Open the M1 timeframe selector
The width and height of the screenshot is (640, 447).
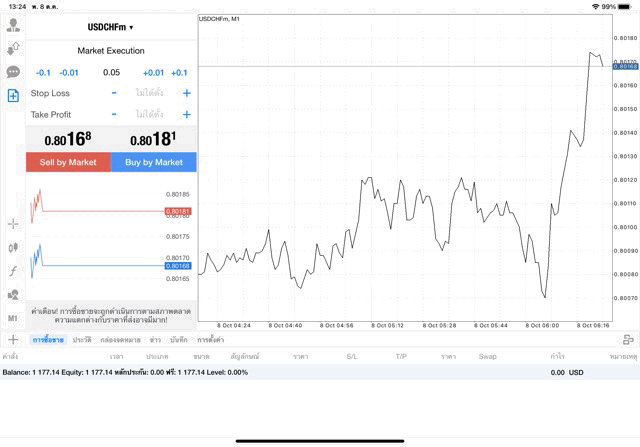pyautogui.click(x=13, y=318)
